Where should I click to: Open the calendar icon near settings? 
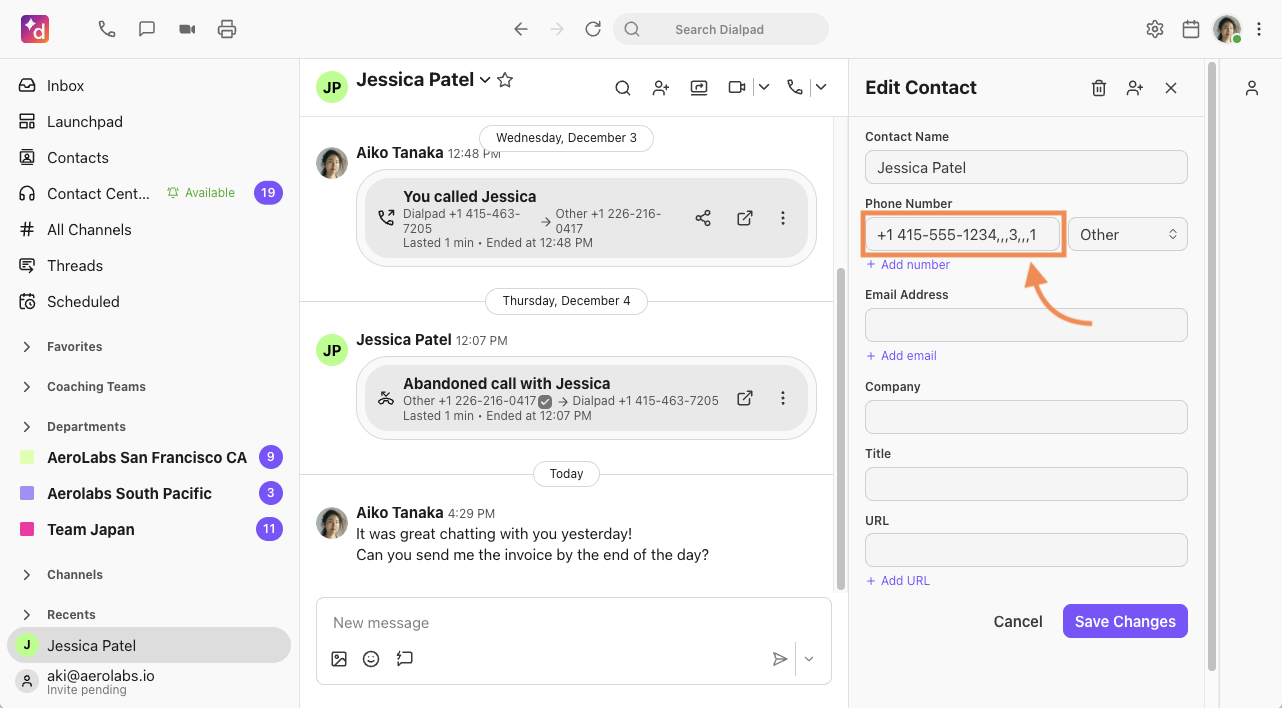[x=1190, y=29]
